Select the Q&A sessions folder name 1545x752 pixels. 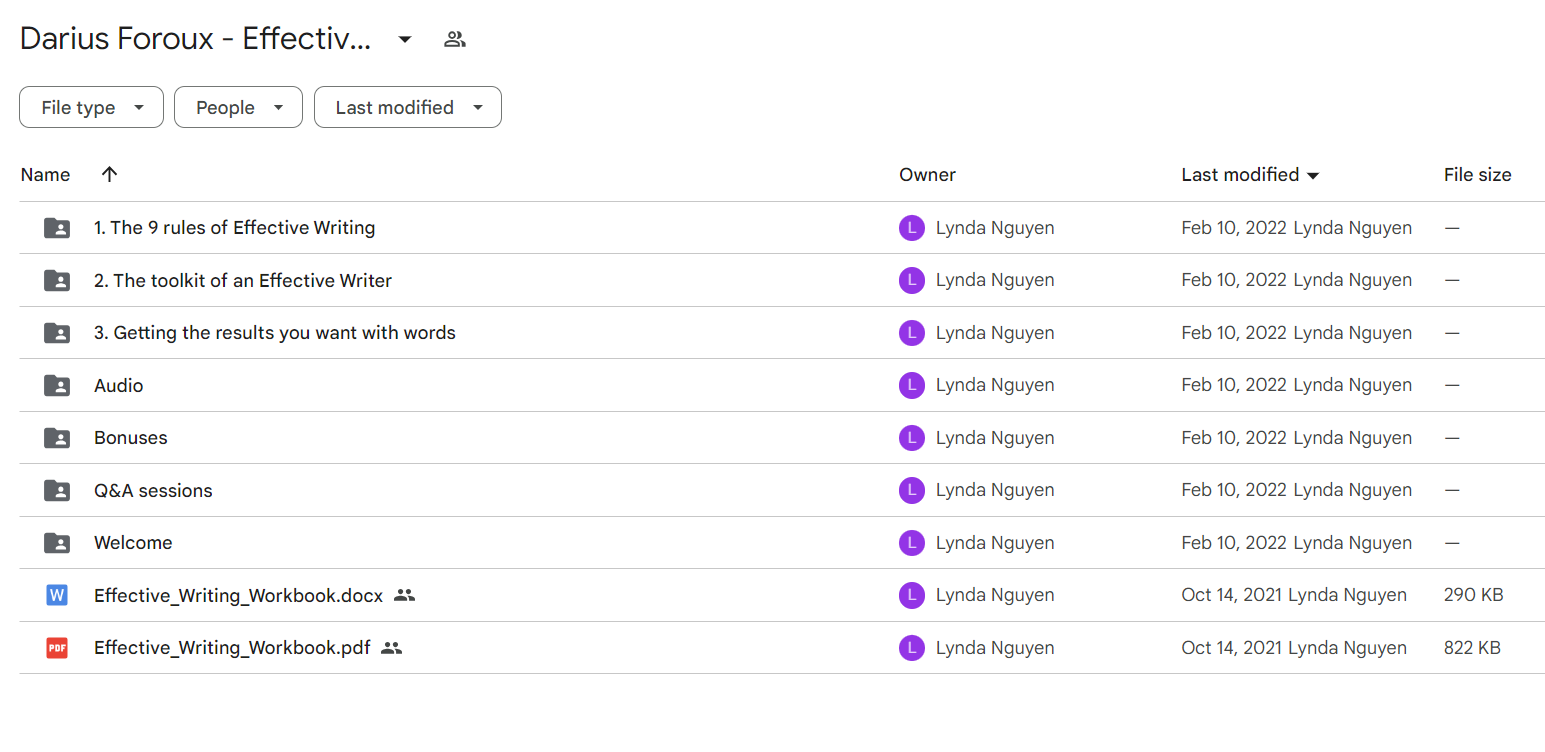pyautogui.click(x=153, y=490)
